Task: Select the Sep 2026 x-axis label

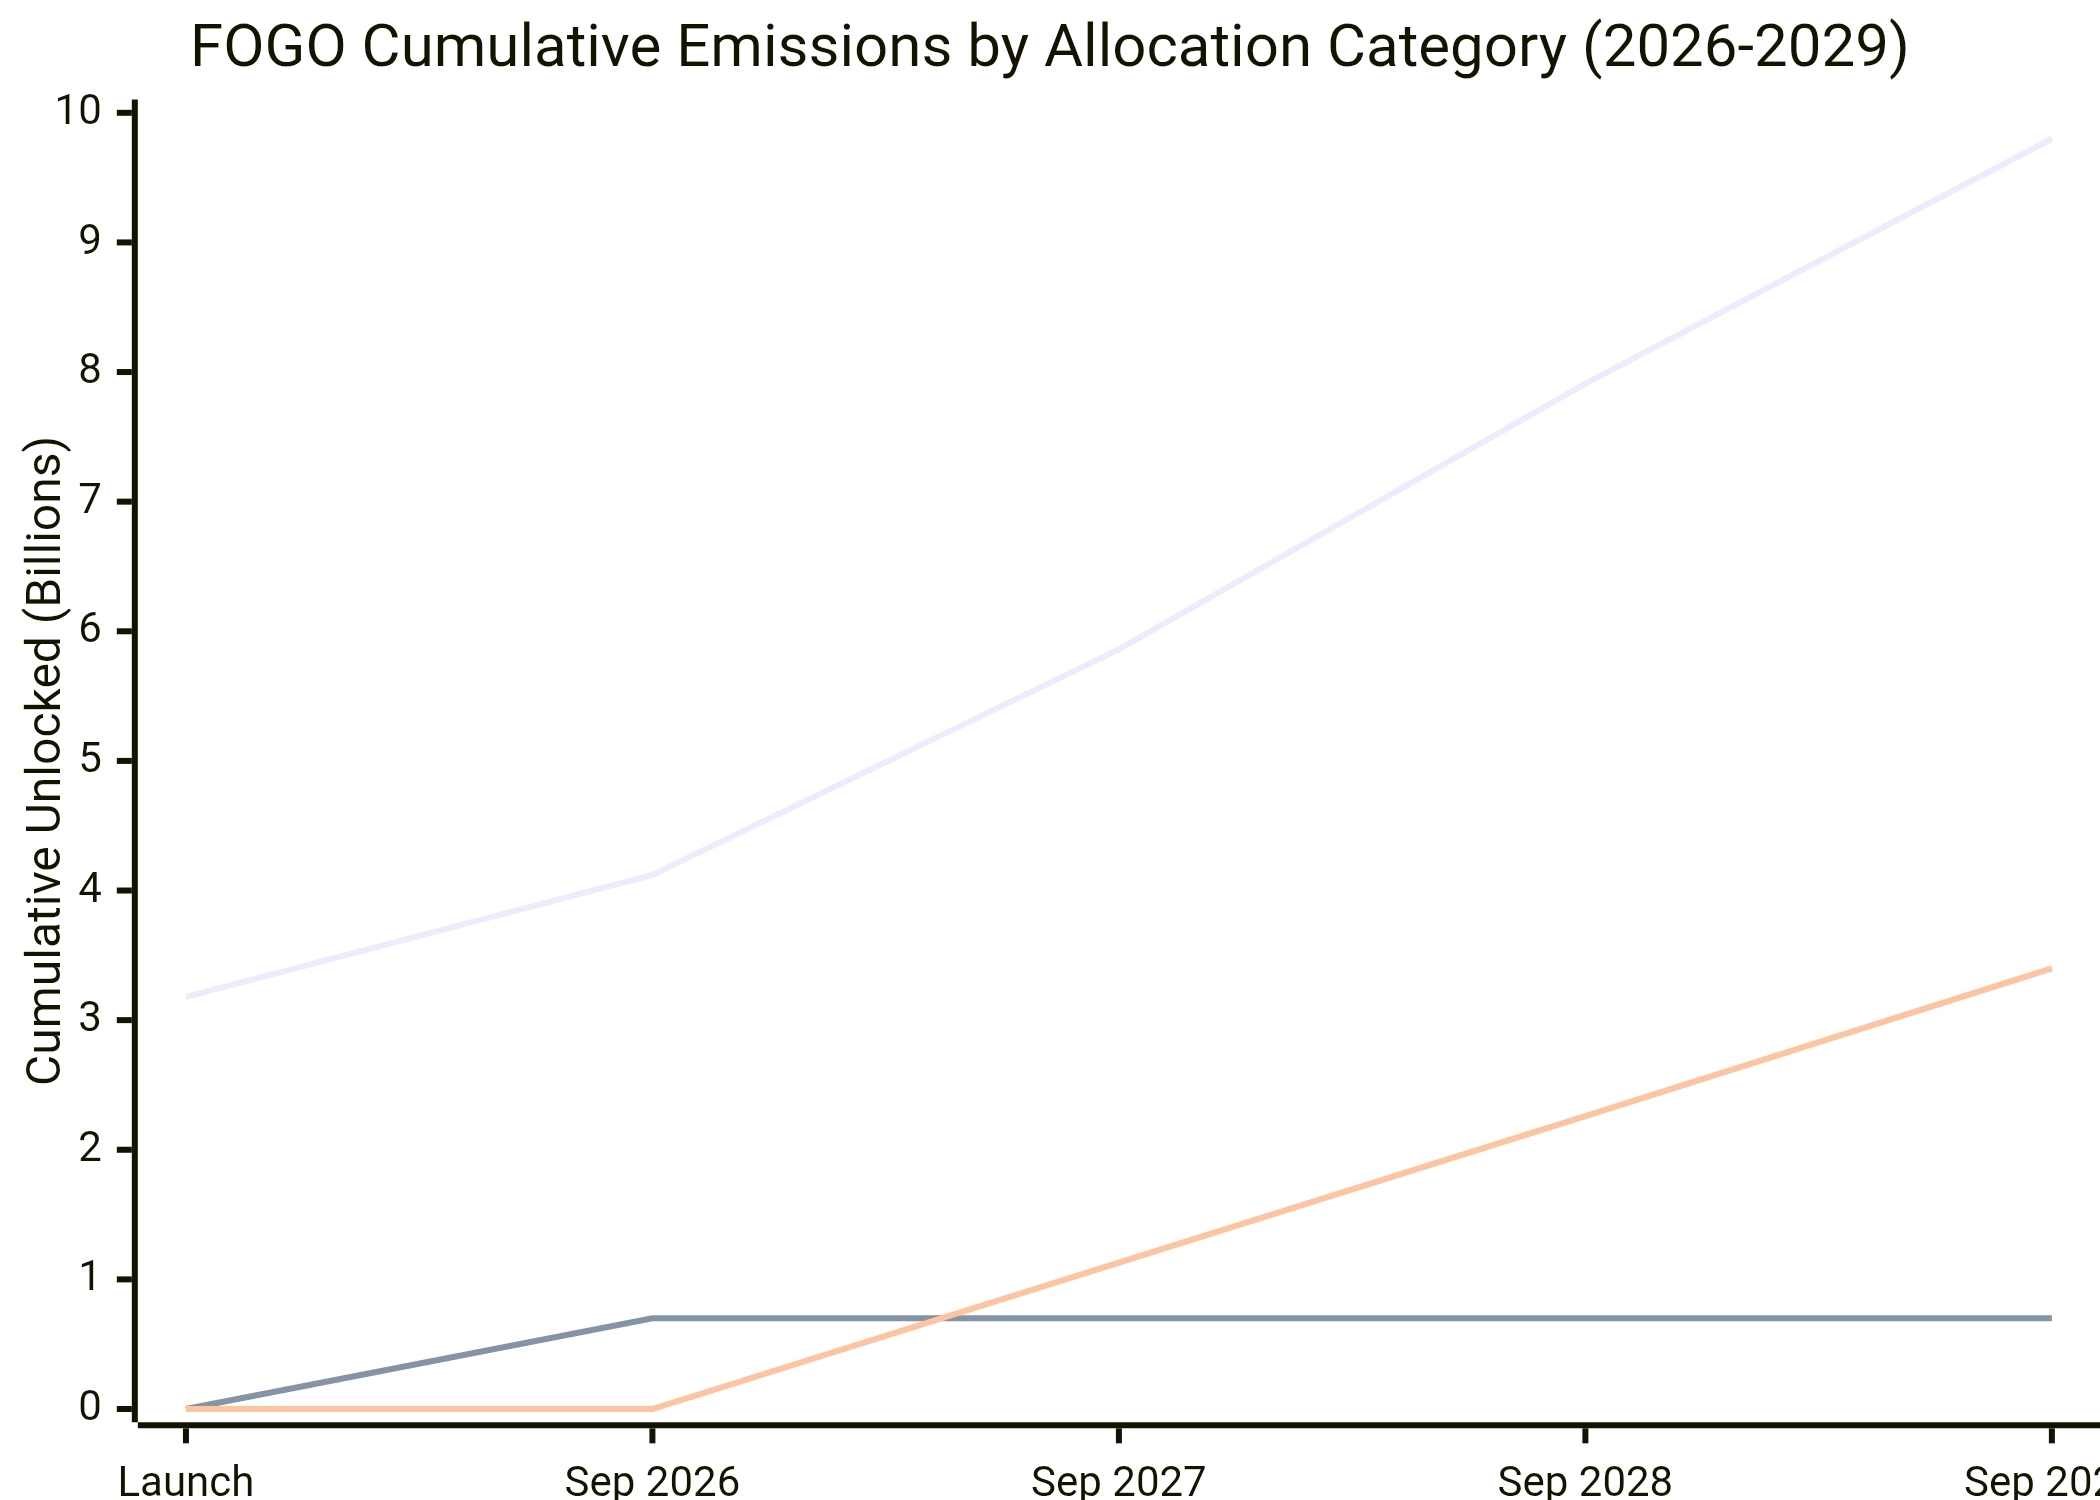Action: tap(652, 1480)
